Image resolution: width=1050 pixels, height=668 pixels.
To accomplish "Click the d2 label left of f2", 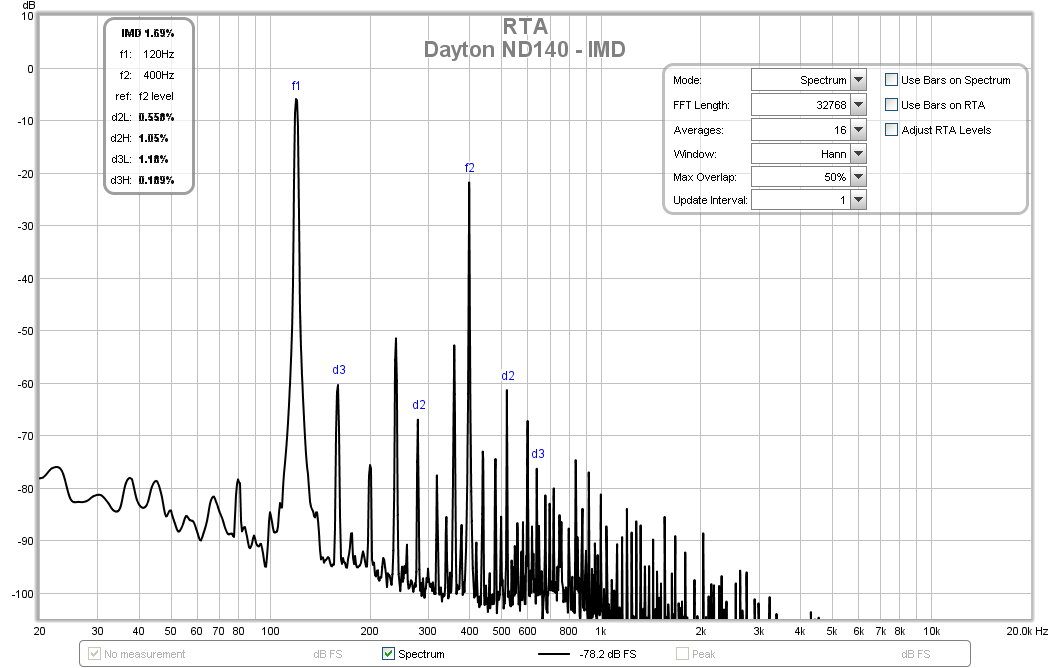I will click(419, 405).
